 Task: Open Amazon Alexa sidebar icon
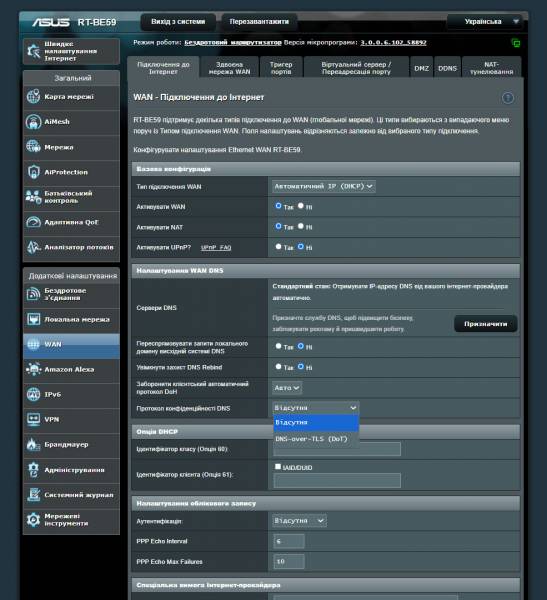click(33, 369)
